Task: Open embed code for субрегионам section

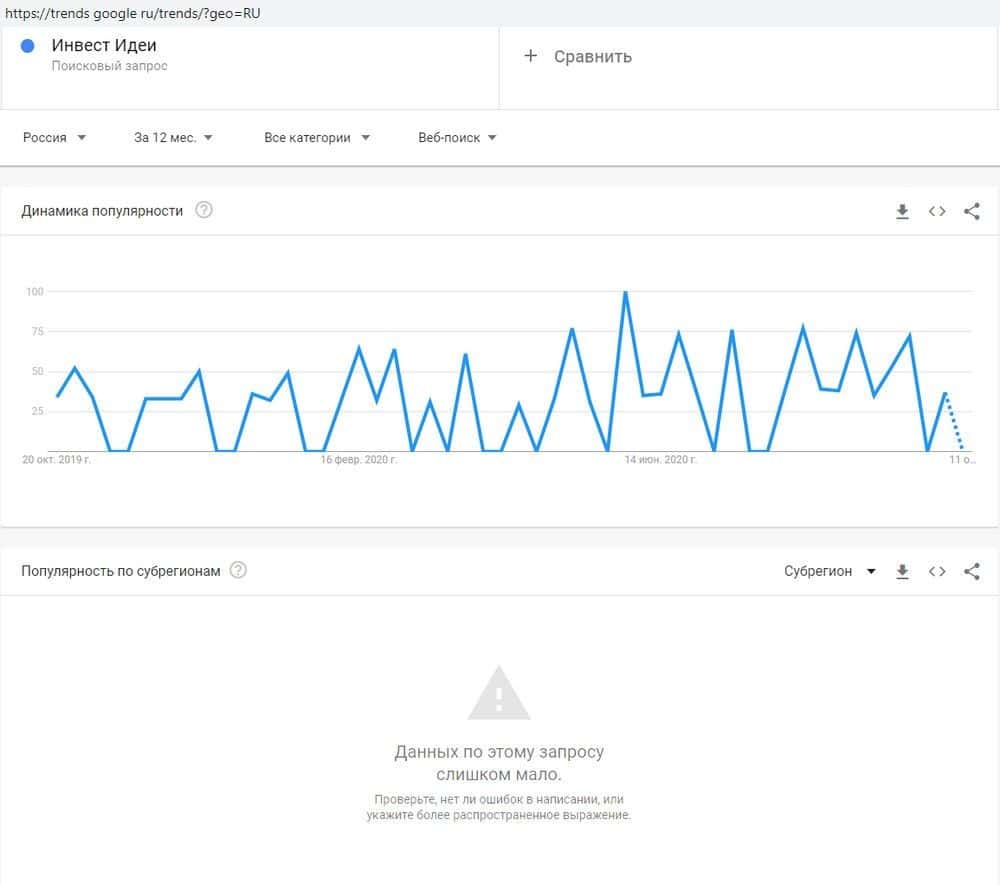Action: 937,571
